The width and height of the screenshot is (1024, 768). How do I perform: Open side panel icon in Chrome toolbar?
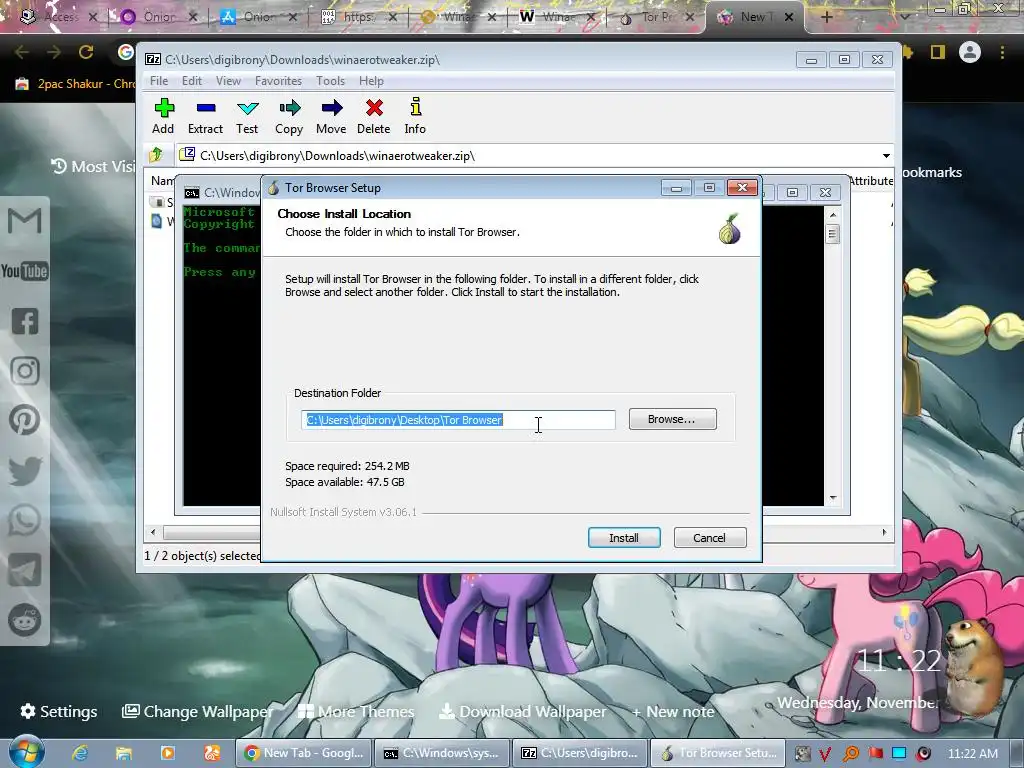(938, 52)
